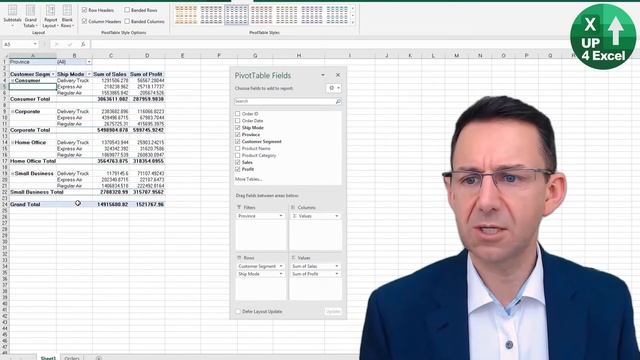The width and height of the screenshot is (640, 360).
Task: Apply the sixth purple PivotTable style
Action: point(312,15)
